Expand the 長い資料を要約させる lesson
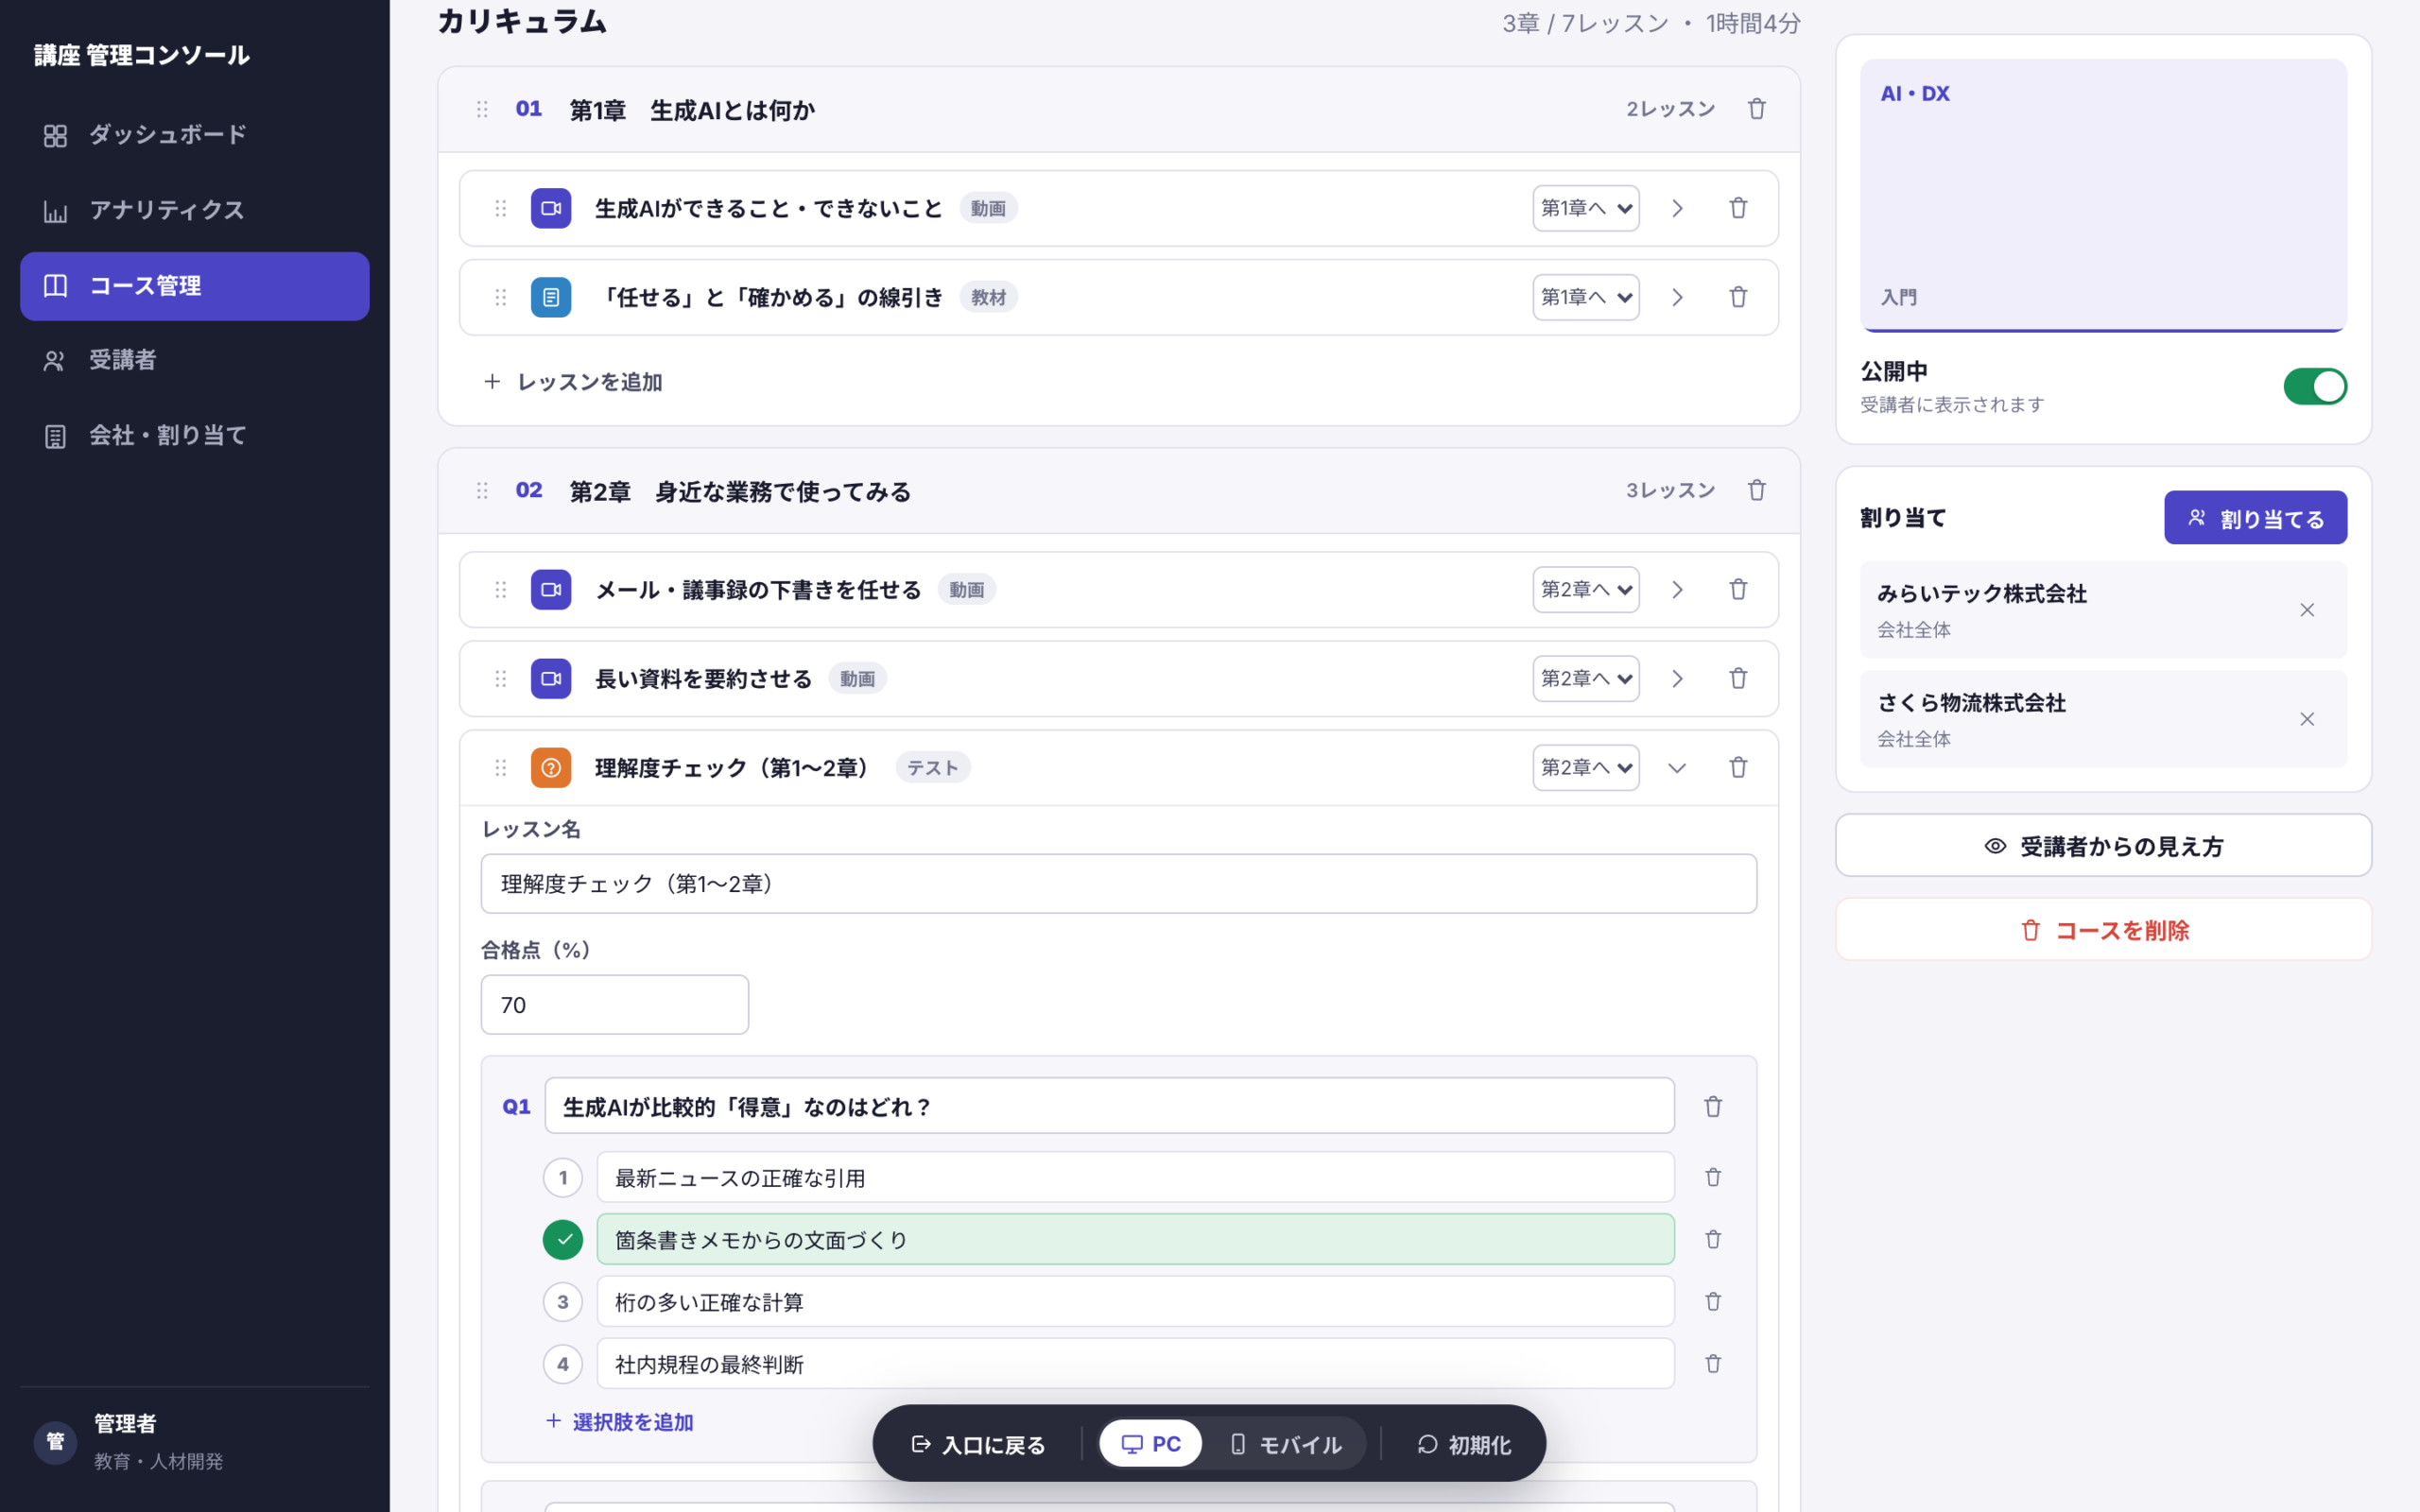 click(x=1677, y=678)
